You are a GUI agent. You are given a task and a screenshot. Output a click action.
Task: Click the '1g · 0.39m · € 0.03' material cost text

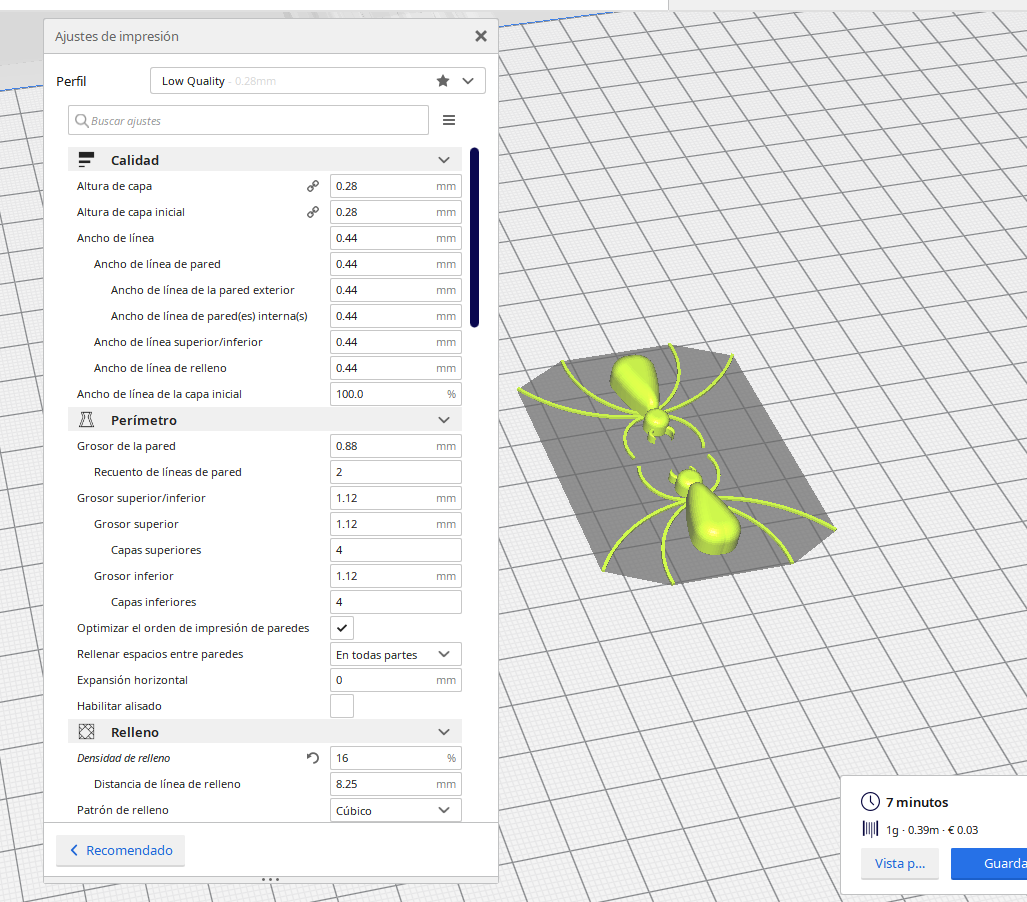tap(931, 830)
